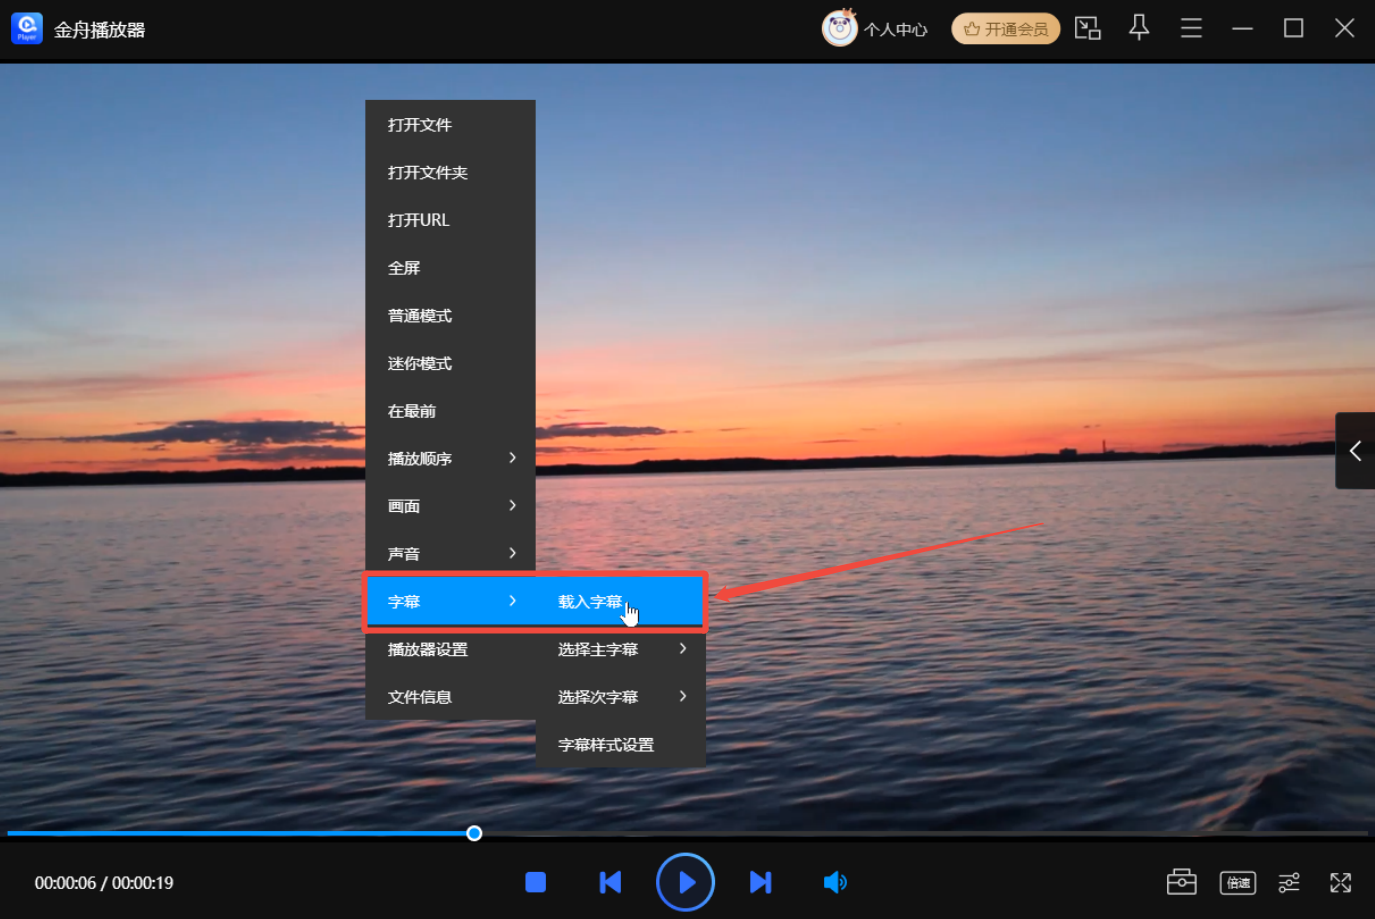Open 文件信息 from the context menu
The width and height of the screenshot is (1375, 919).
click(x=450, y=697)
